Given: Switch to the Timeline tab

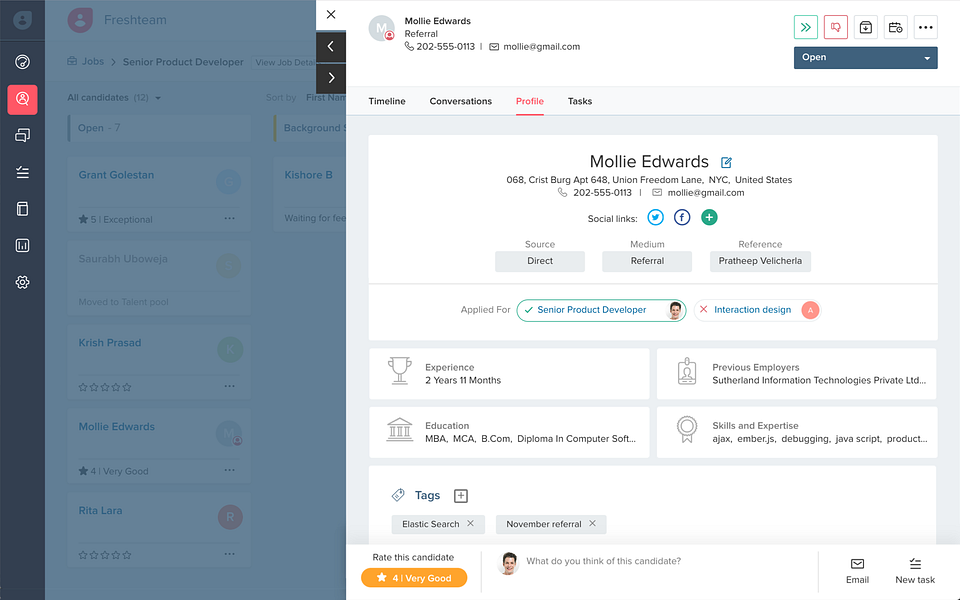Looking at the screenshot, I should (x=387, y=101).
